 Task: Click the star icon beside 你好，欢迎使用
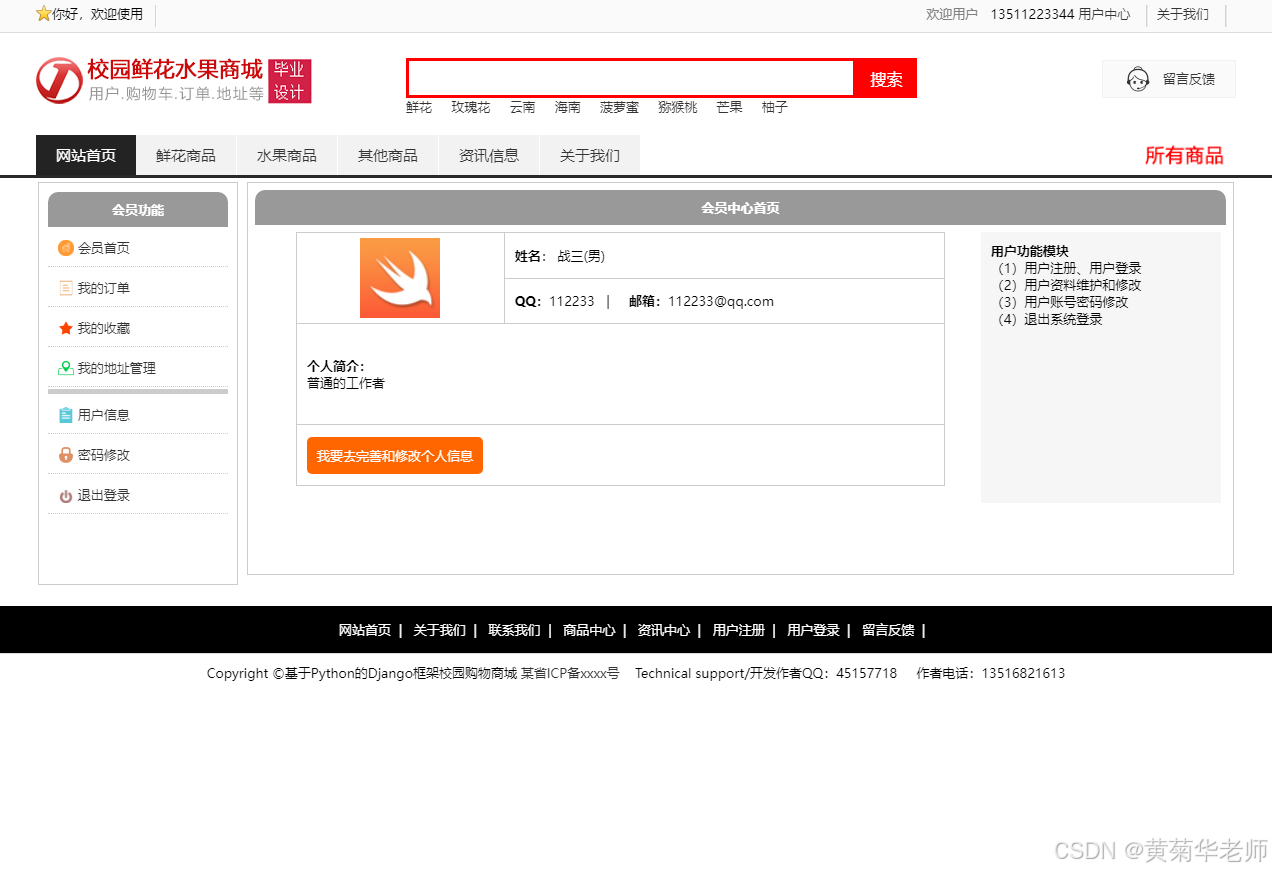pos(43,14)
